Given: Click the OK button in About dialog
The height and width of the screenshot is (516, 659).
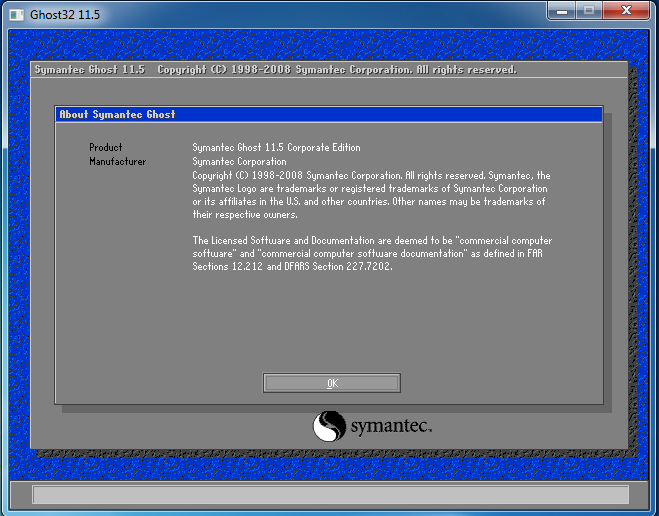Looking at the screenshot, I should tap(332, 383).
